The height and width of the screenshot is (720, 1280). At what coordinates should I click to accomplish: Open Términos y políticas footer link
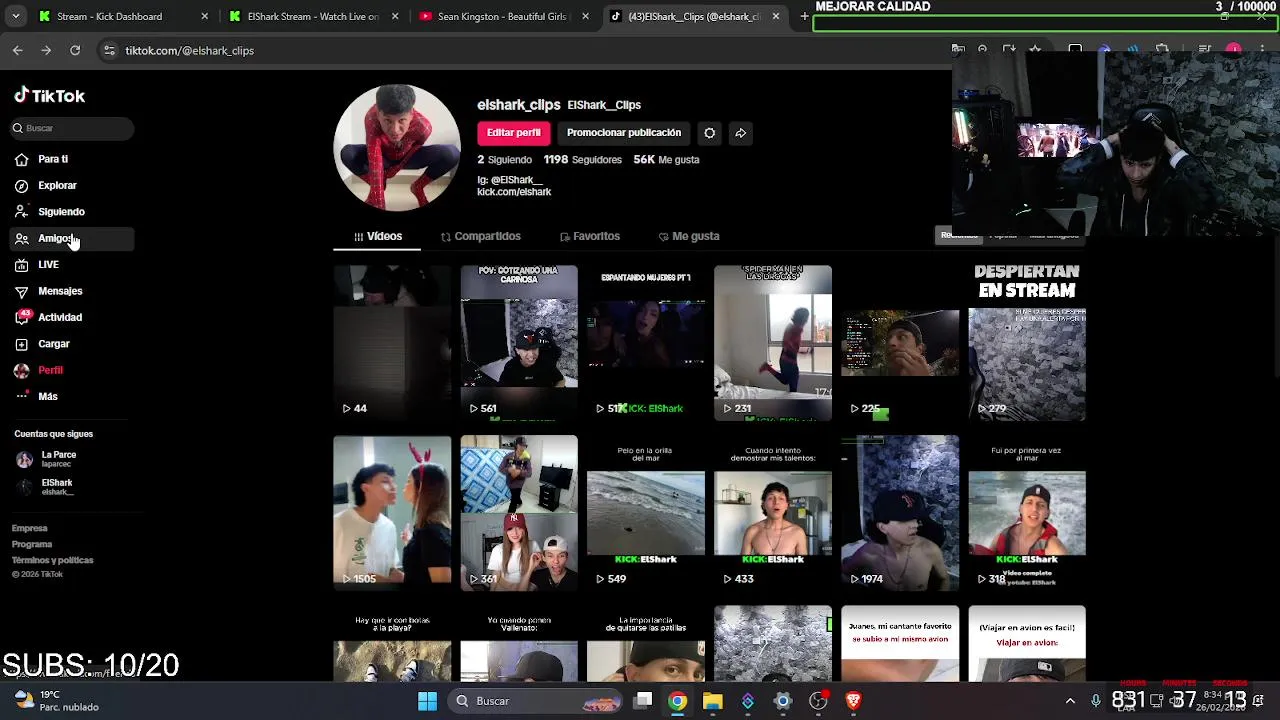tap(52, 560)
